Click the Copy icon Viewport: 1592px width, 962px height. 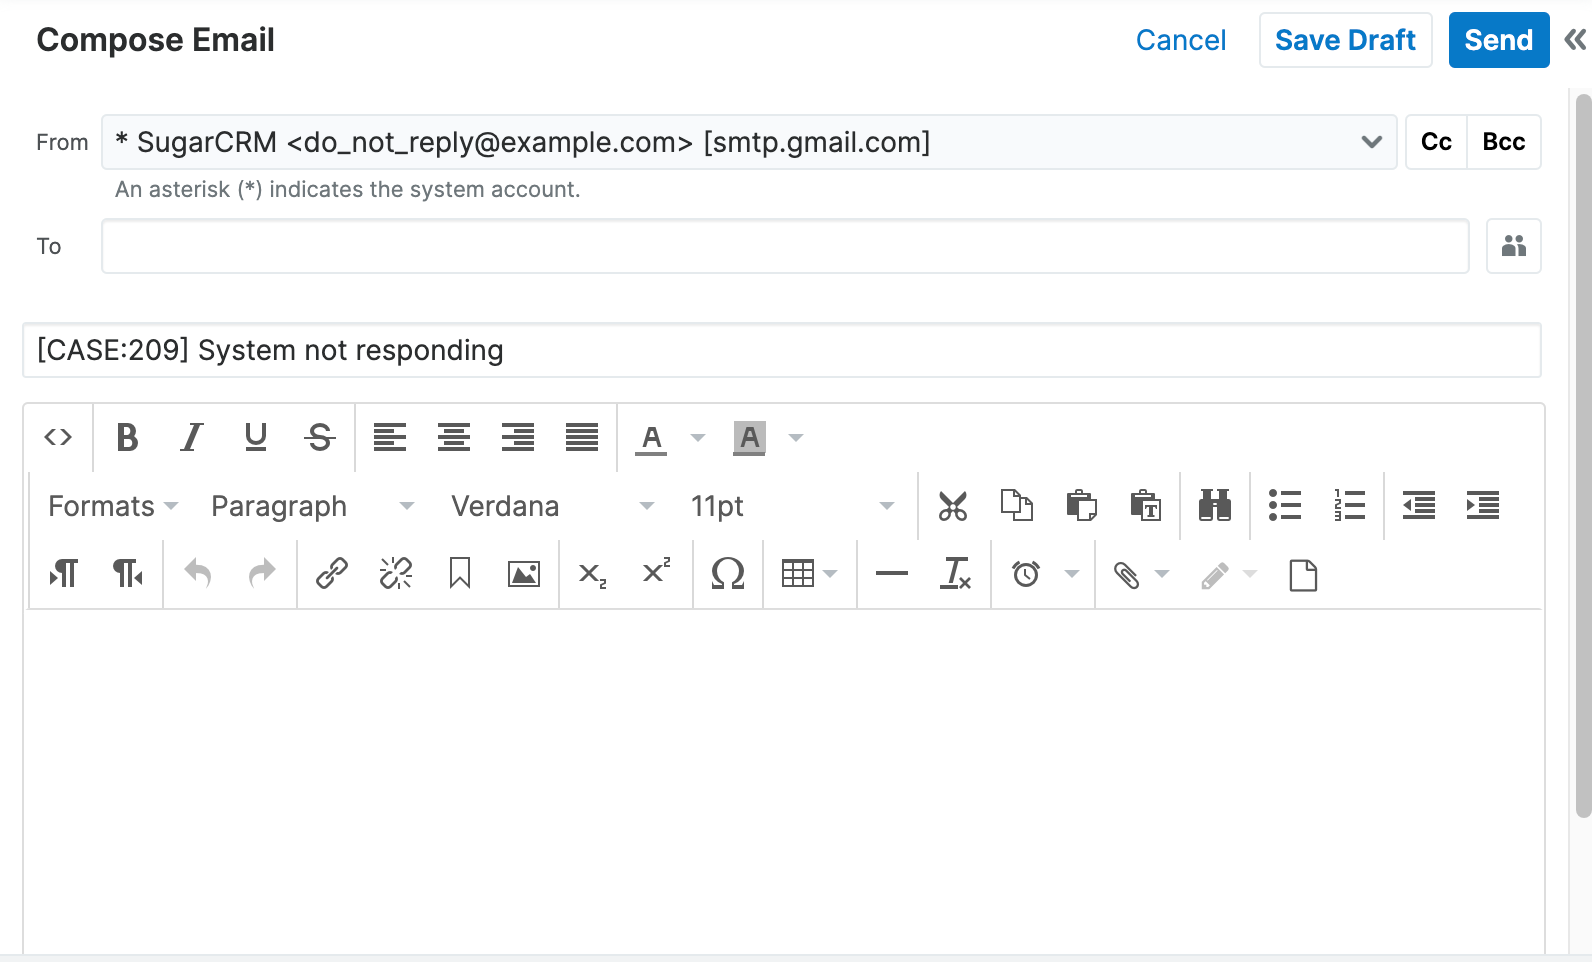pyautogui.click(x=1017, y=506)
